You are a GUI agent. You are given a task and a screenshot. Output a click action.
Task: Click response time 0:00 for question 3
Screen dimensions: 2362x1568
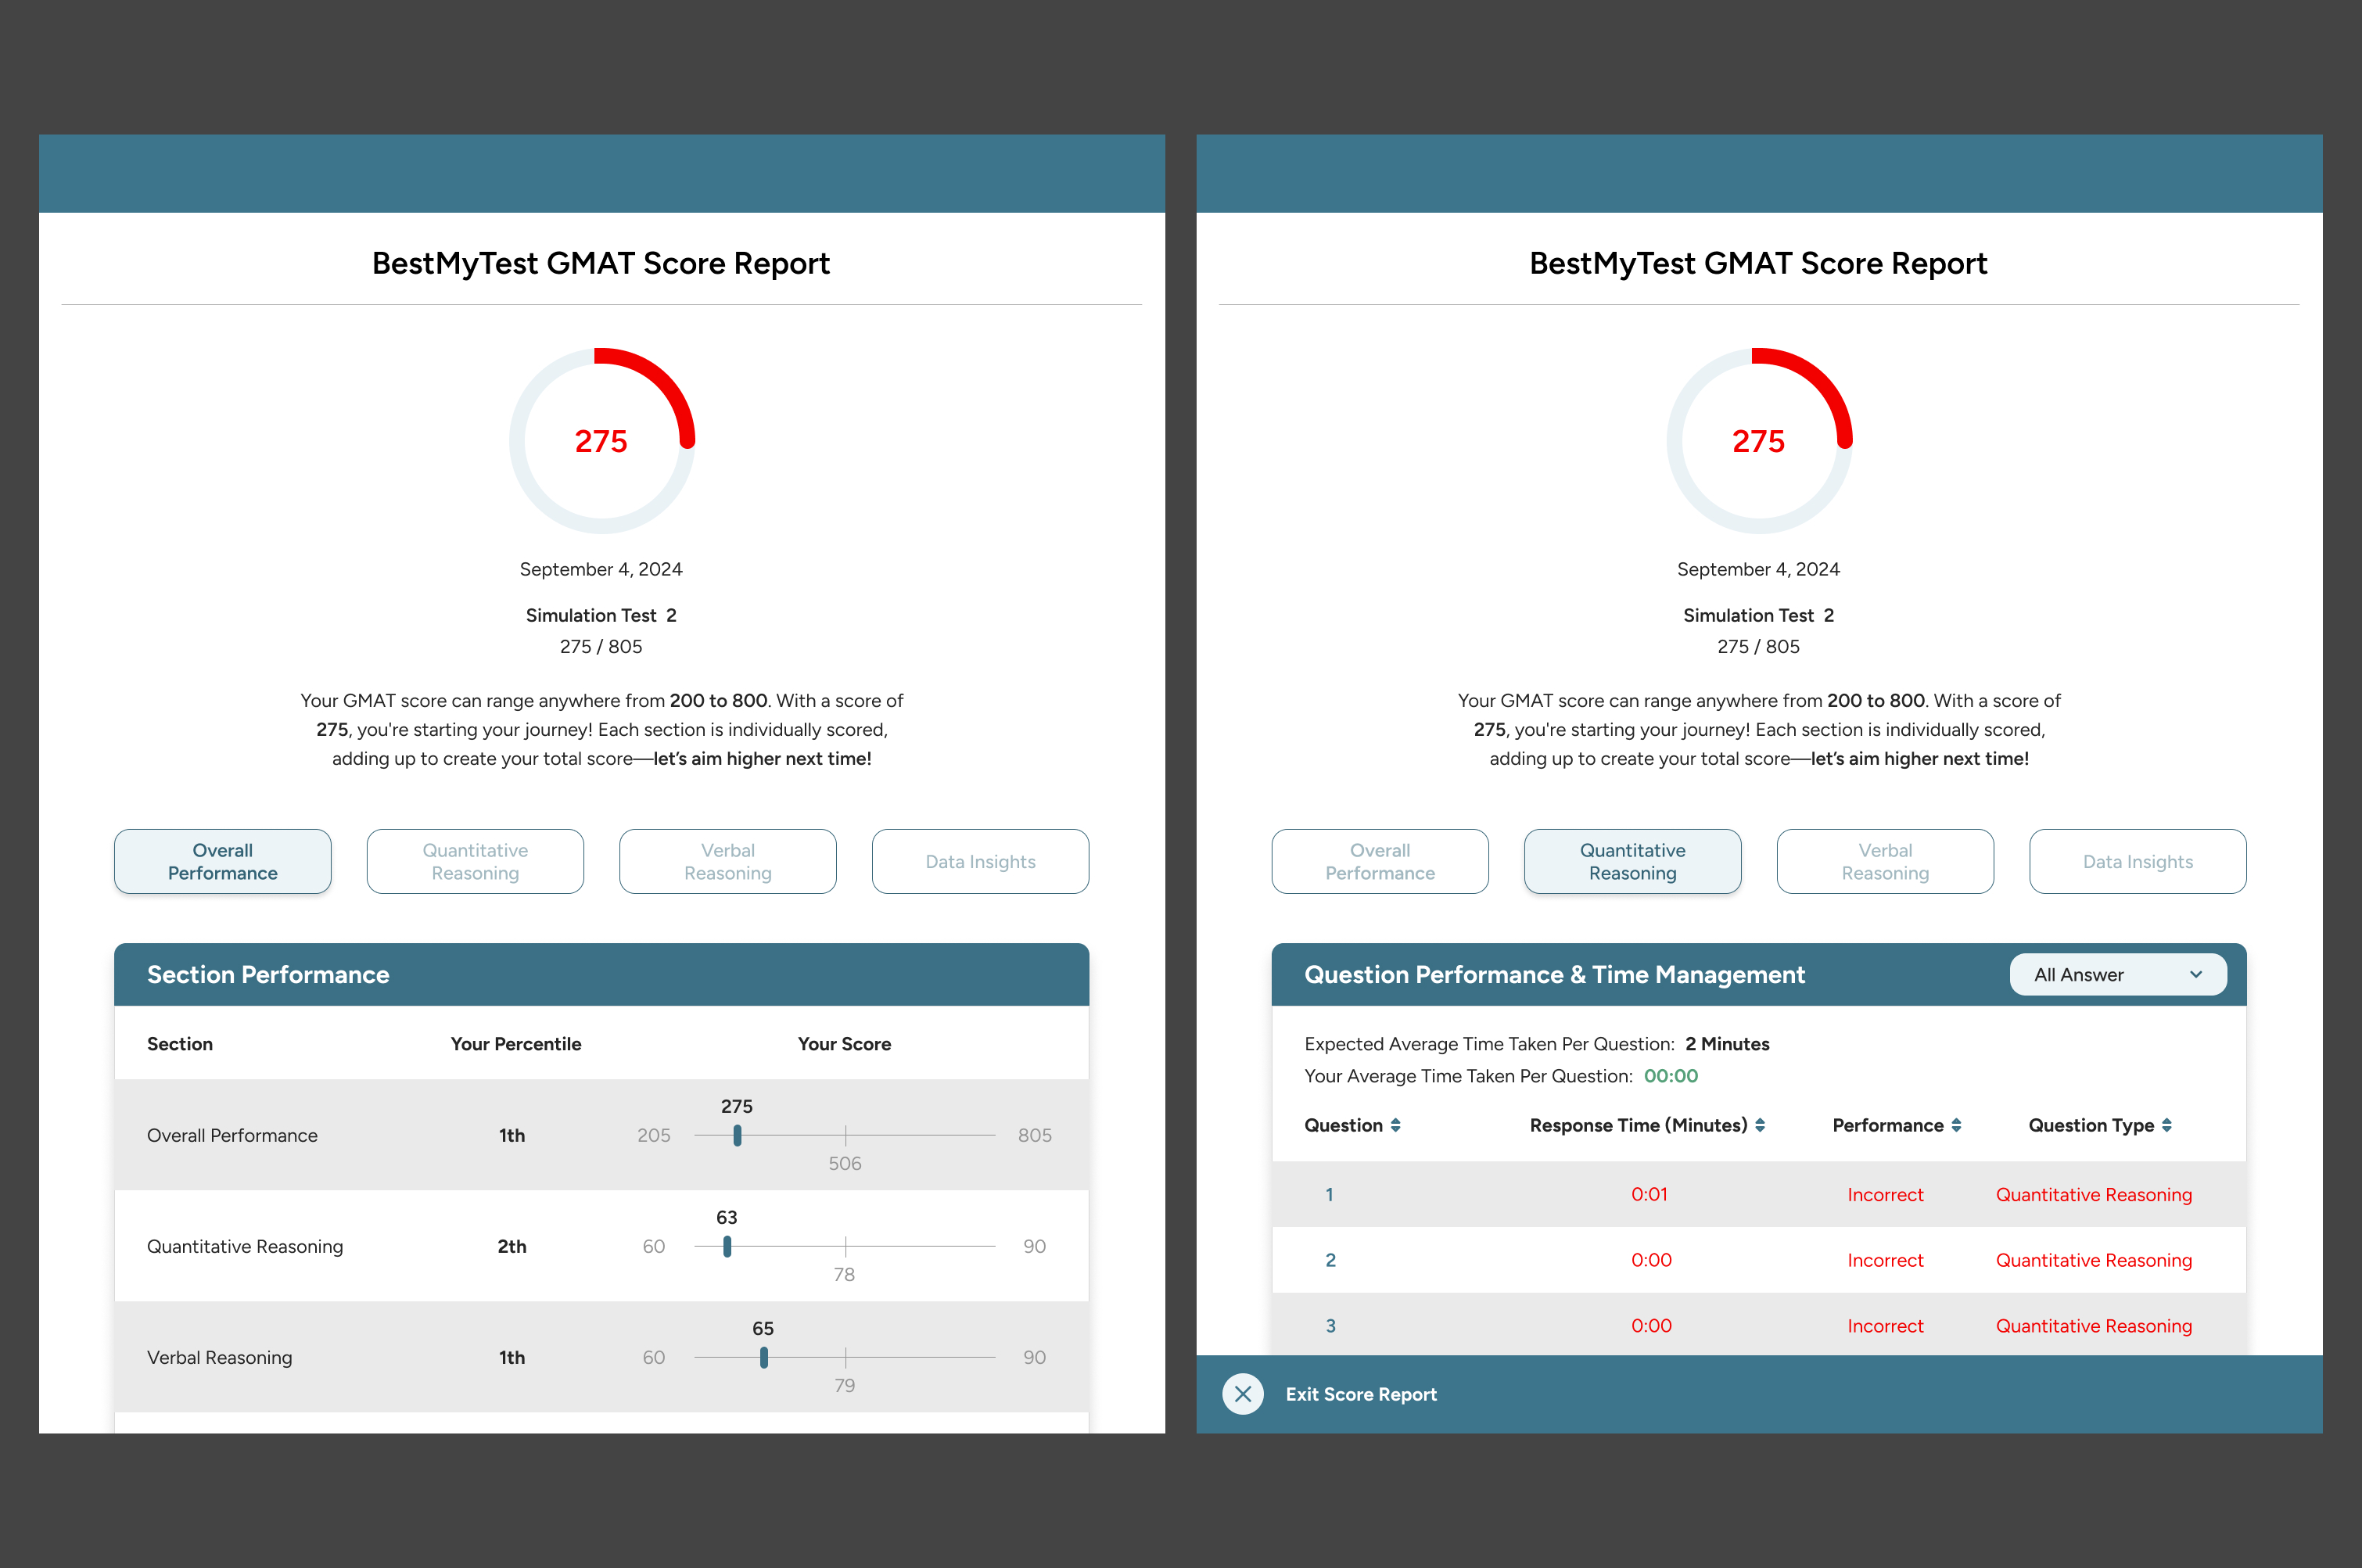(x=1651, y=1327)
